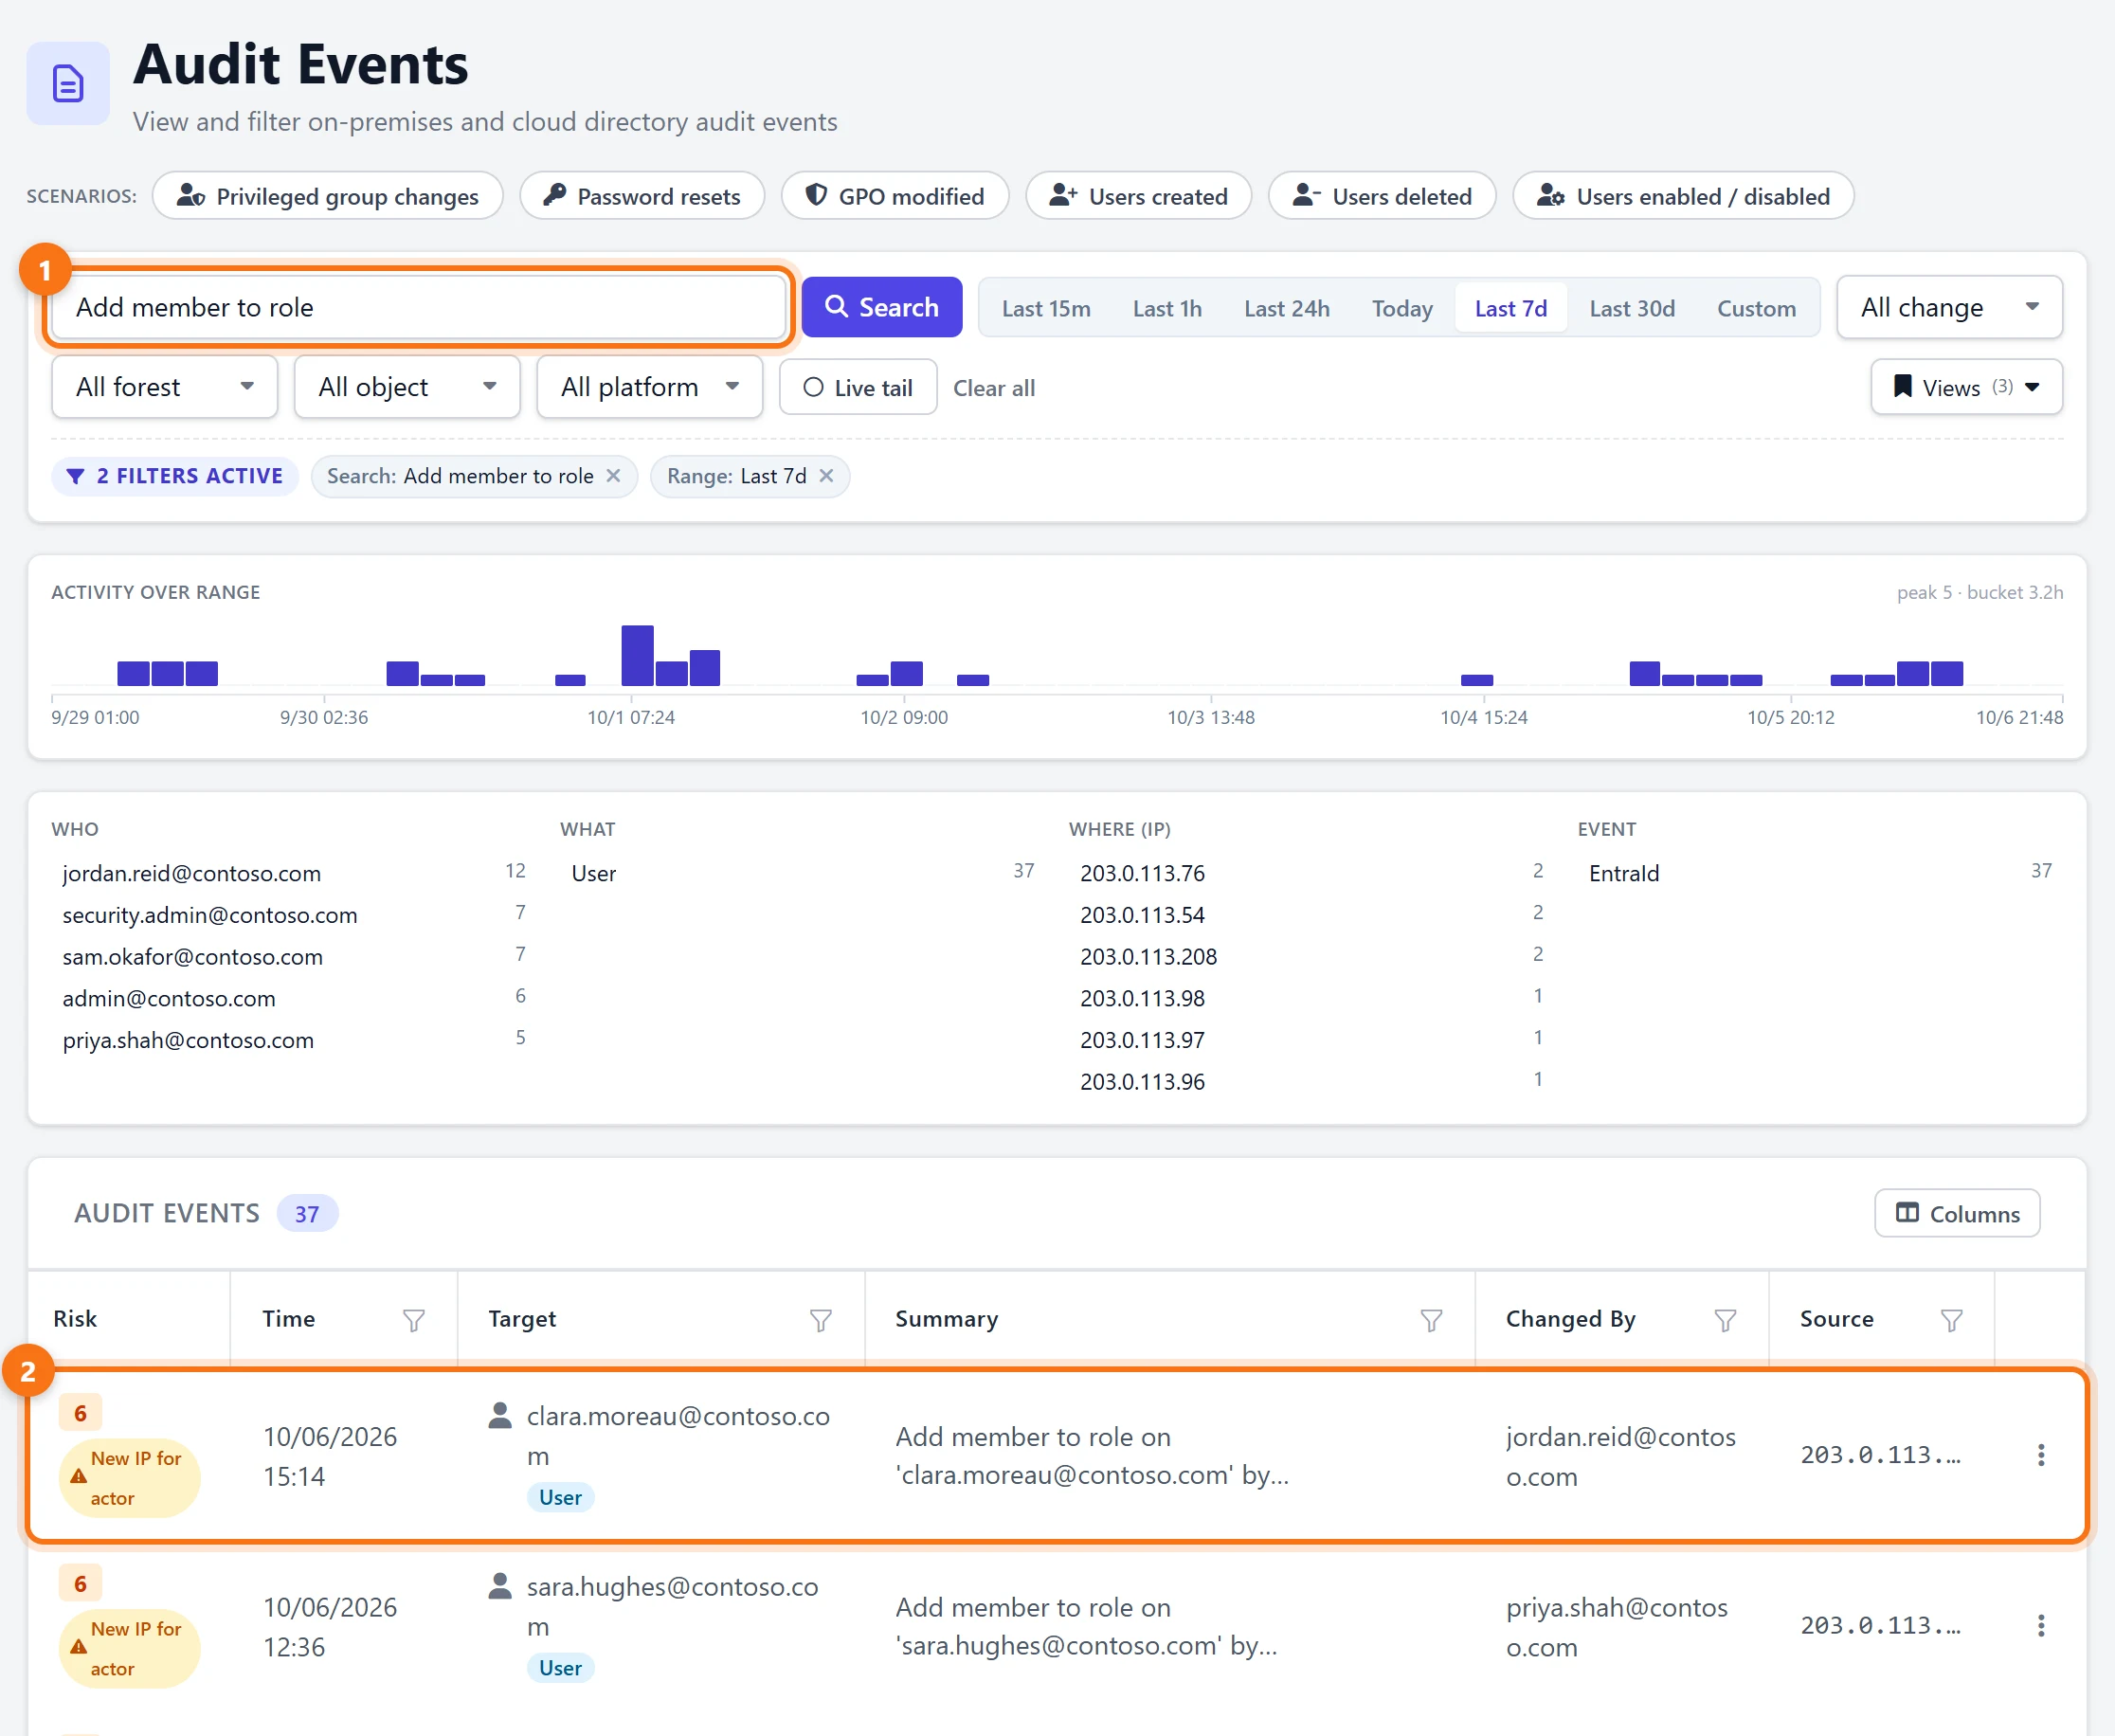Click the funnel icon in 2 Filters Active
Screen dimensions: 2115x1736
tap(75, 476)
